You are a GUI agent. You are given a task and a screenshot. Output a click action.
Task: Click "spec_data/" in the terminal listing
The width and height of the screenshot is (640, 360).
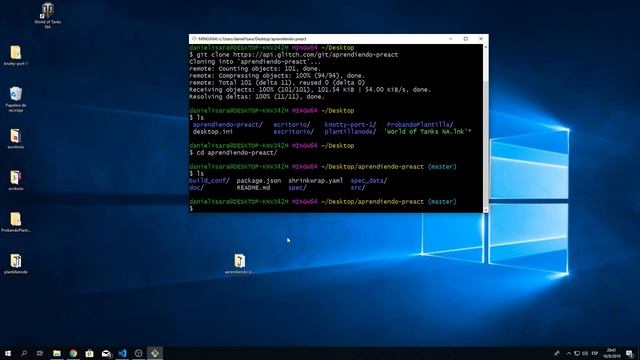[369, 180]
